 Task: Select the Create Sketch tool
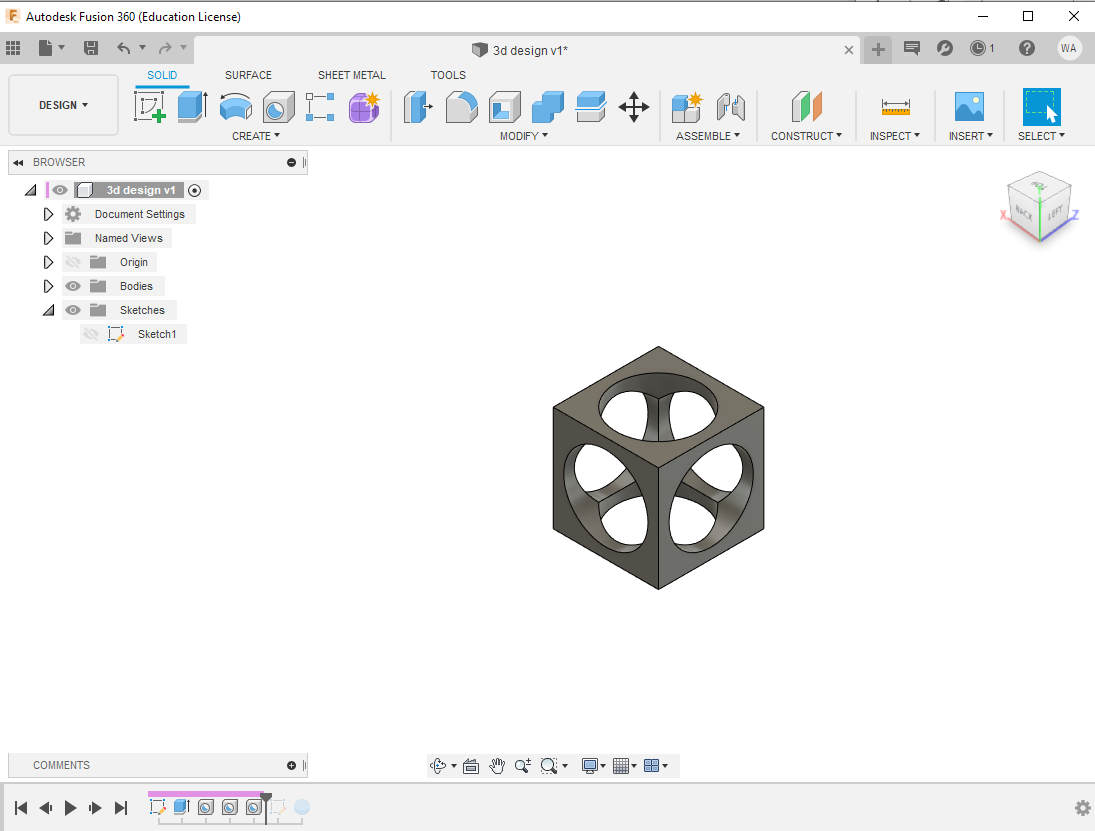(150, 106)
